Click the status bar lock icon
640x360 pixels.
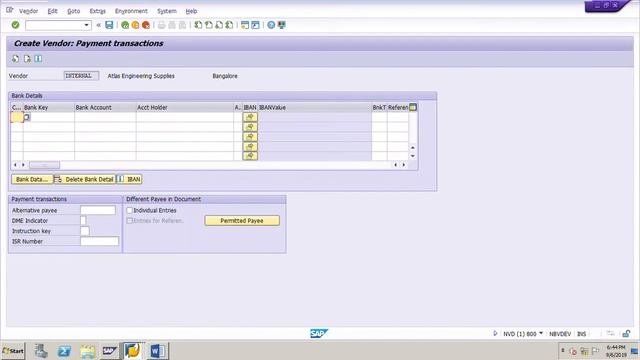click(x=626, y=333)
